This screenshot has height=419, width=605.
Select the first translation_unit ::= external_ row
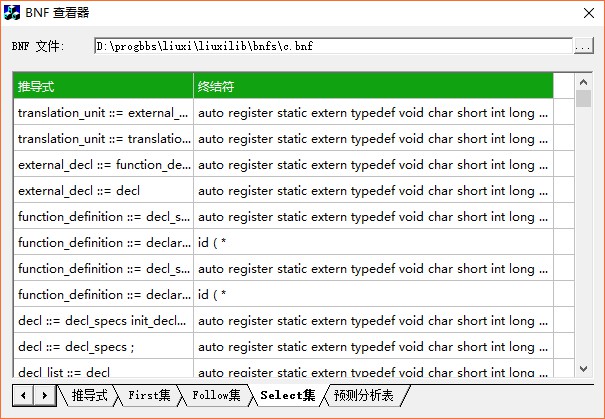[x=103, y=113]
